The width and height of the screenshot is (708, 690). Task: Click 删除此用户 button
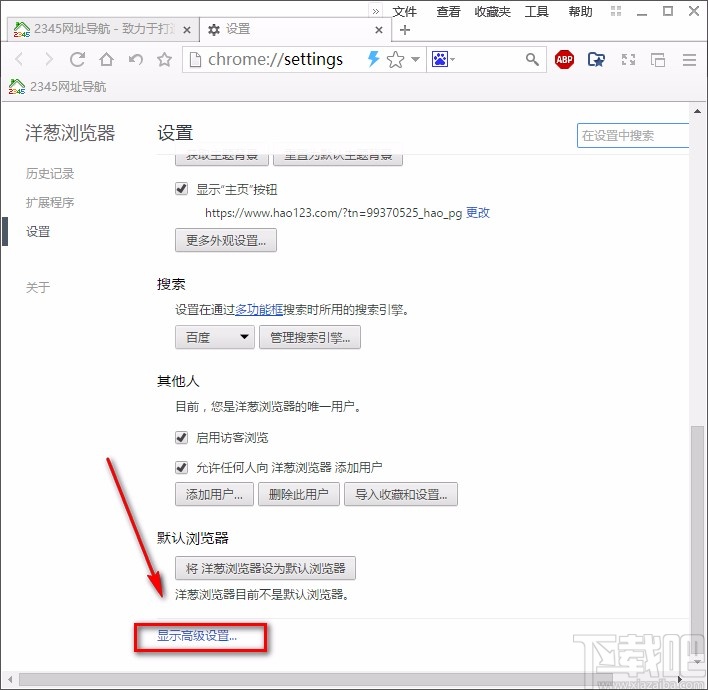point(299,494)
